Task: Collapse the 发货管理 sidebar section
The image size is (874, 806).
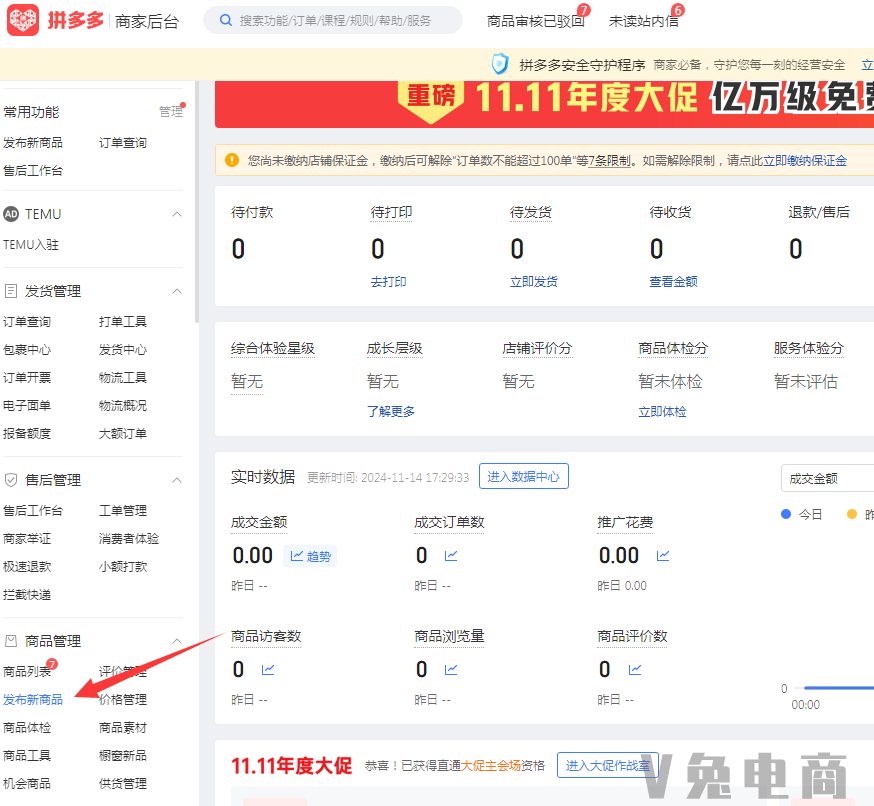Action: (177, 291)
